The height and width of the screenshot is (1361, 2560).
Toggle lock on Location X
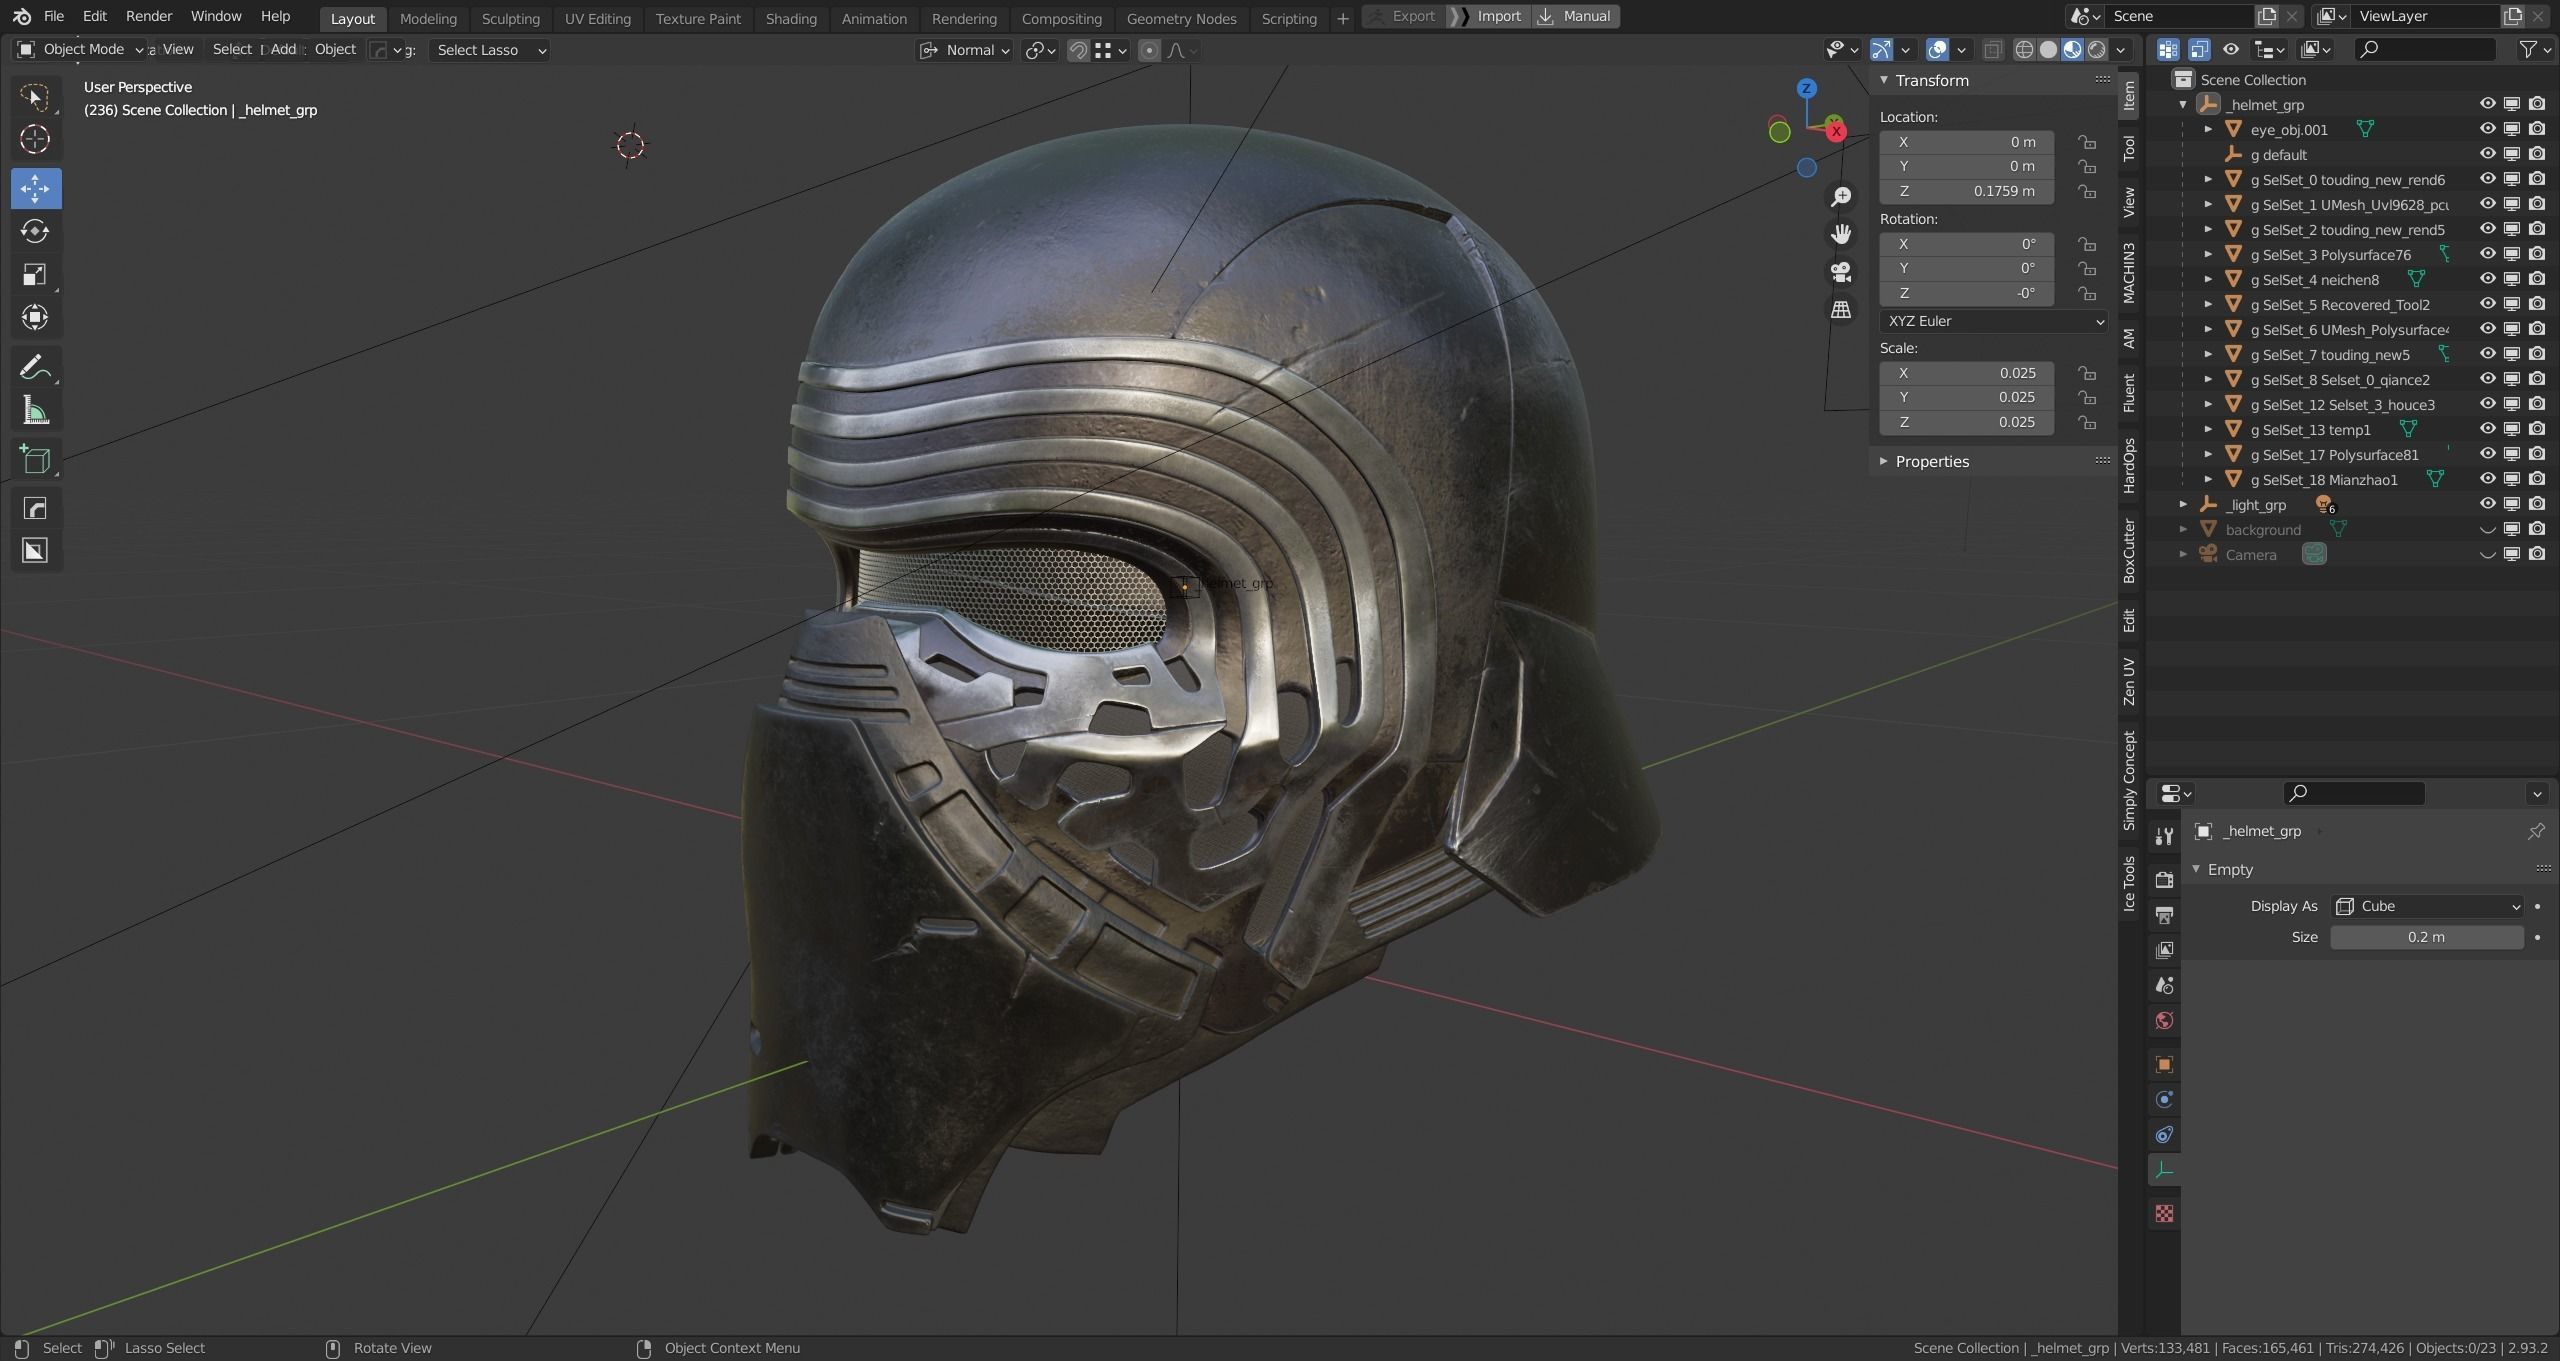2086,142
